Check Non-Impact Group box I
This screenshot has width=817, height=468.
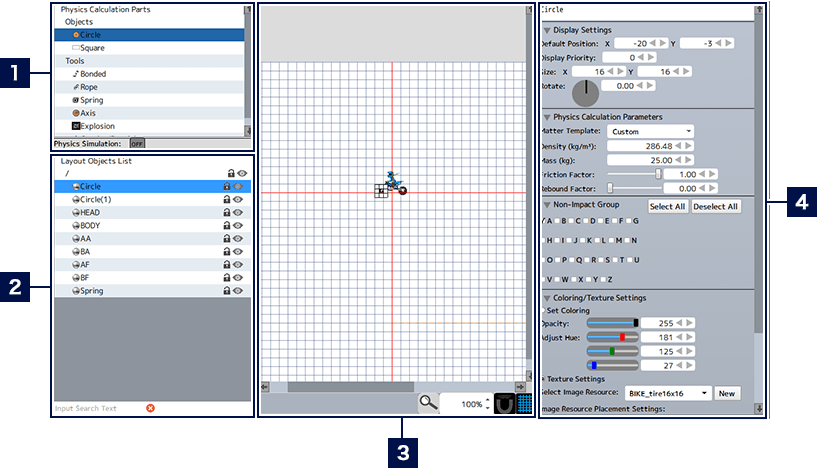(x=557, y=240)
